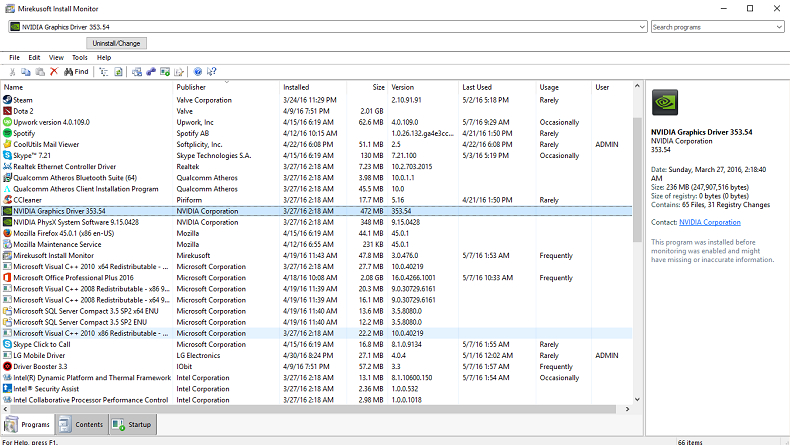The height and width of the screenshot is (445, 790).
Task: Sort by the Last Used column header
Action: coord(497,87)
